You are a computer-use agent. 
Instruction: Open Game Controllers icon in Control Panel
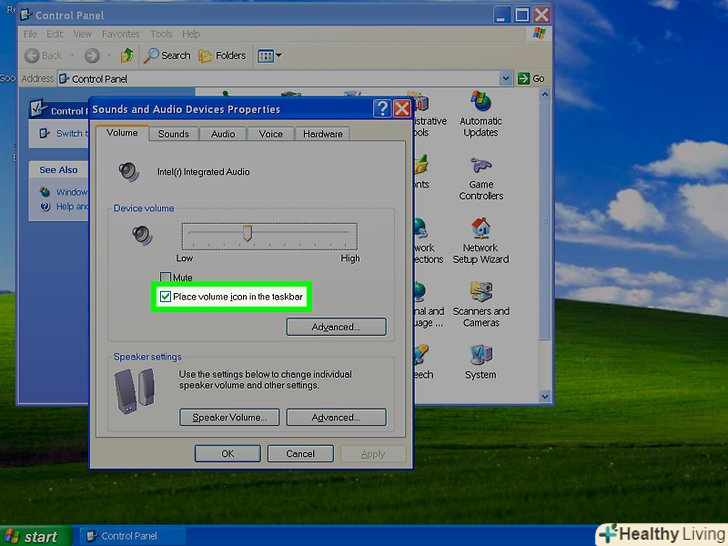(x=481, y=178)
